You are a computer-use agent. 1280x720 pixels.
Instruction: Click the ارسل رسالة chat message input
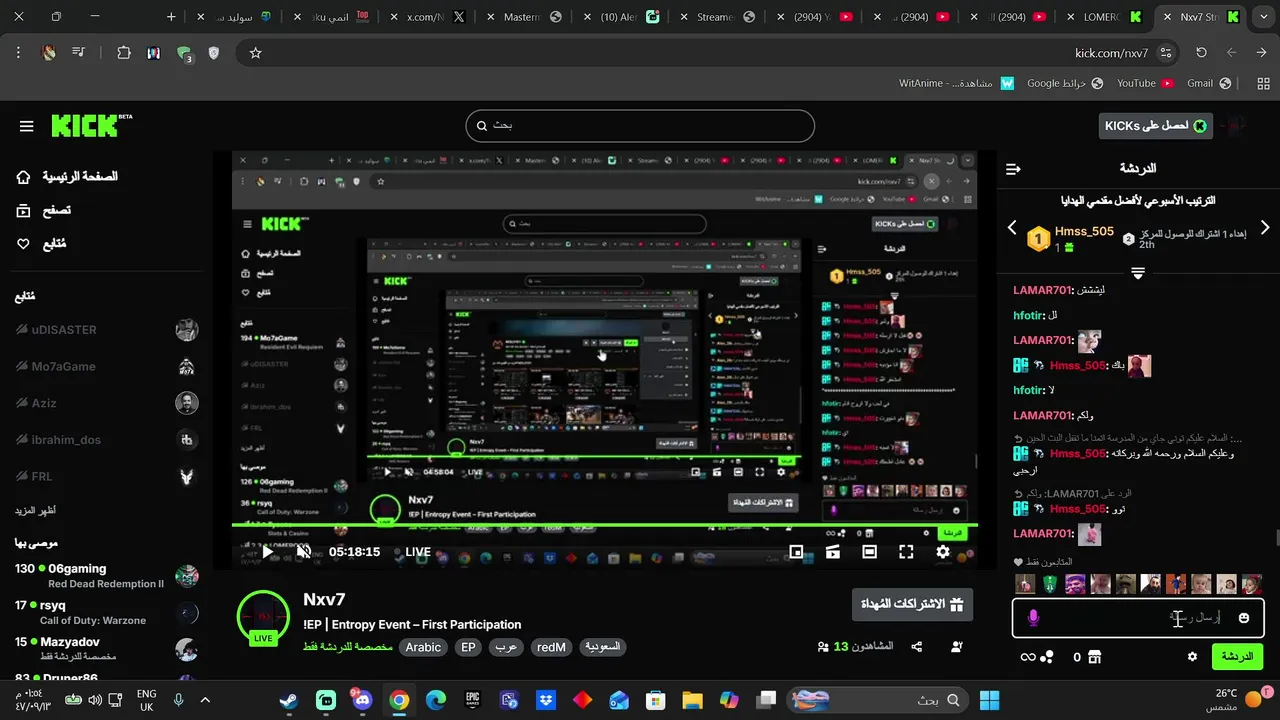pos(1138,618)
